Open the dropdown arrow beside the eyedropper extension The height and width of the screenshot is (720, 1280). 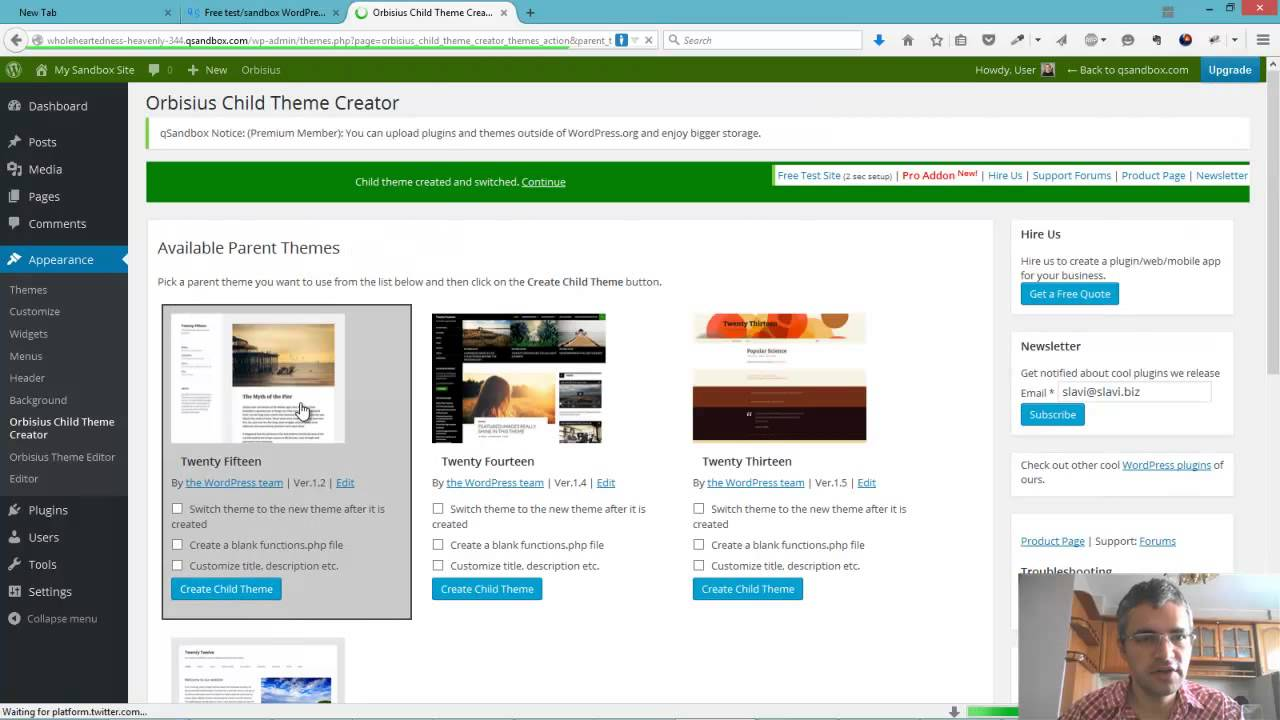coord(1035,40)
